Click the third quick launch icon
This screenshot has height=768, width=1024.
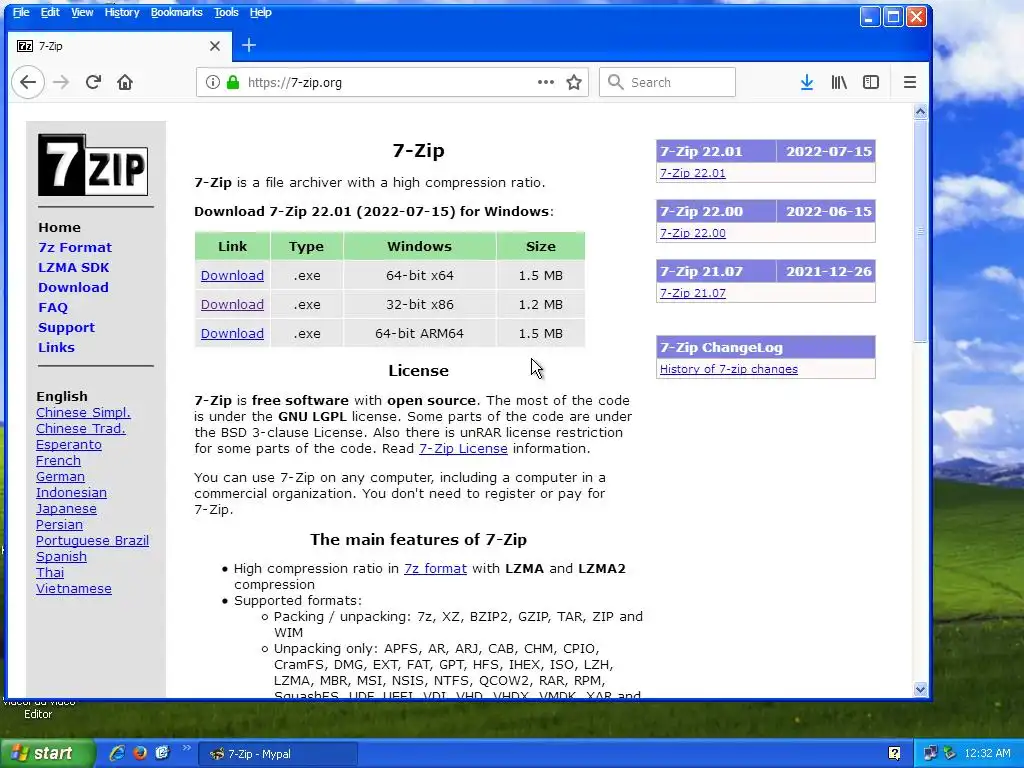coord(162,753)
